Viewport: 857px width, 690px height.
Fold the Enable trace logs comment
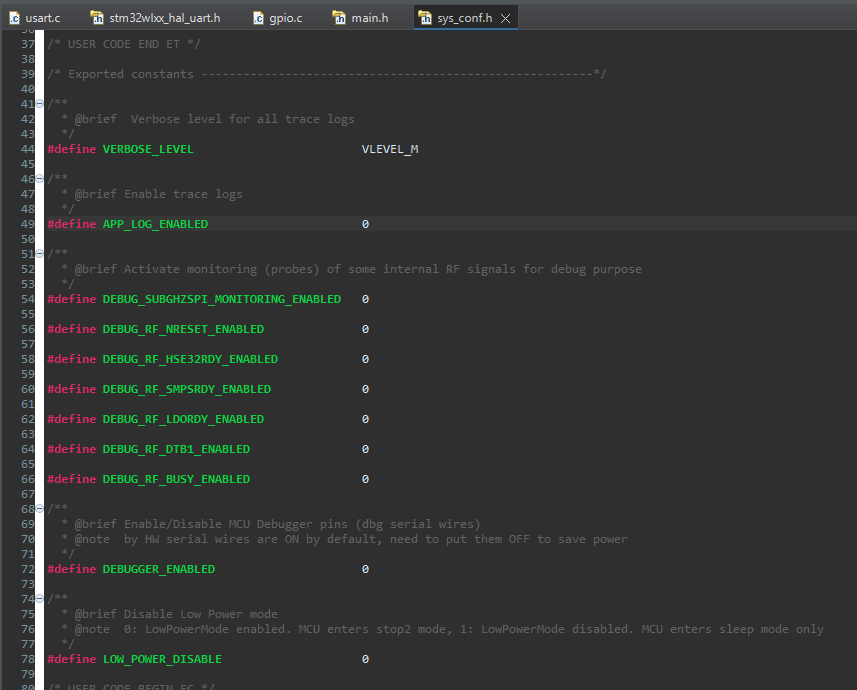pos(38,179)
